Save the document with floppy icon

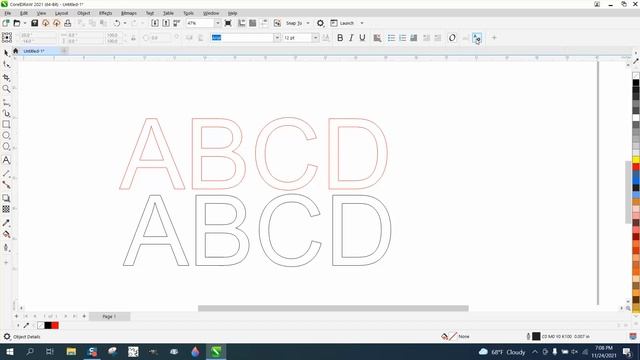tap(35, 23)
